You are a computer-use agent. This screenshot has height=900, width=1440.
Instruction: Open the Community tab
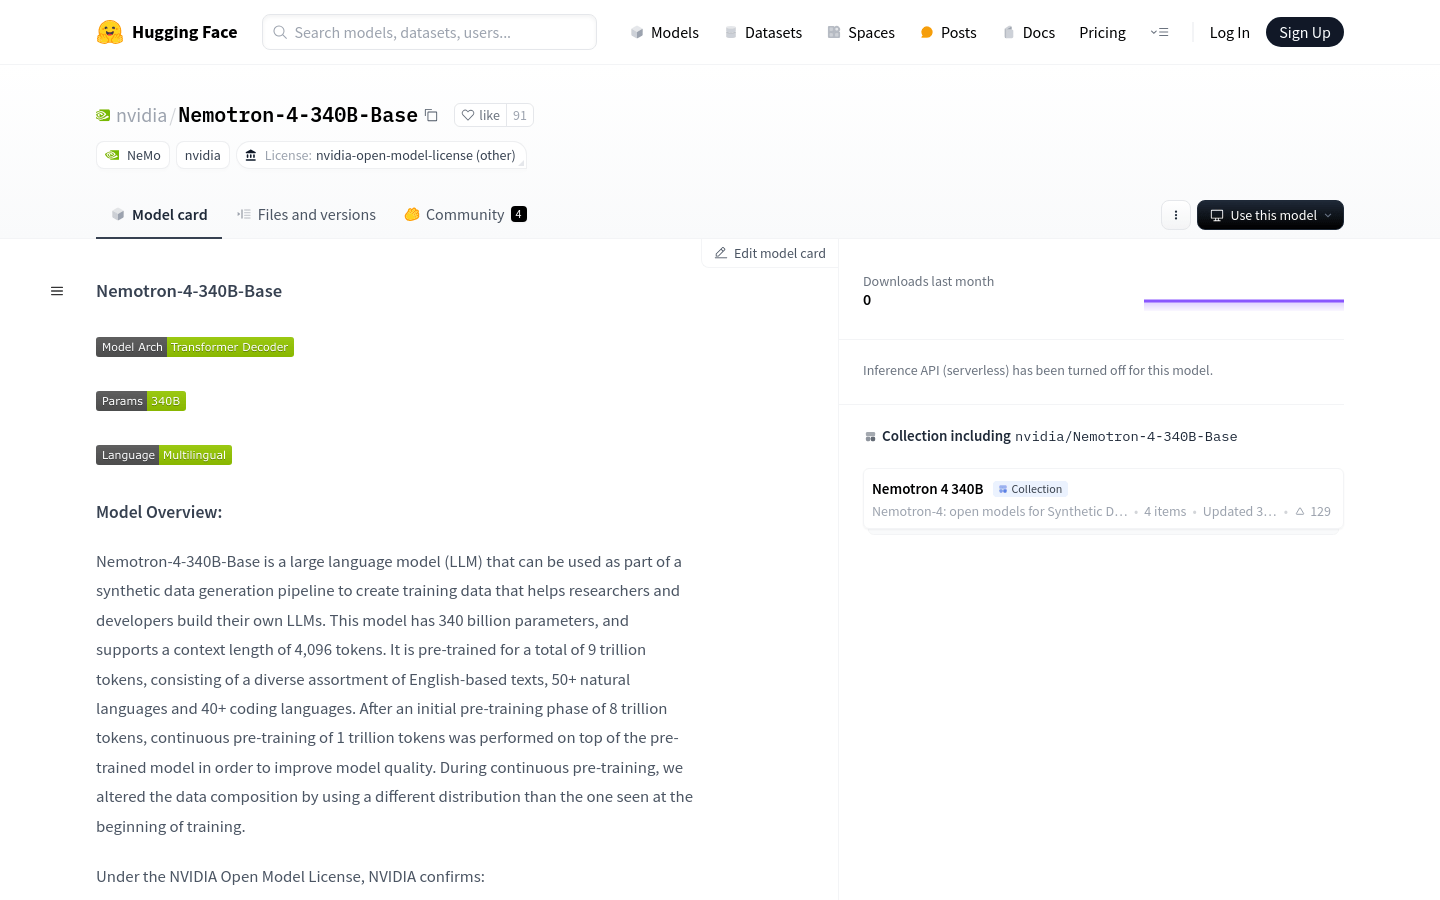click(465, 214)
